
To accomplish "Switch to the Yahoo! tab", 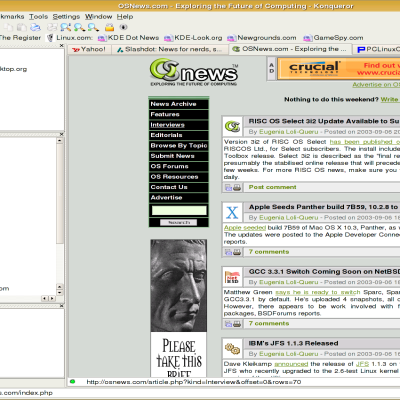I will point(89,49).
